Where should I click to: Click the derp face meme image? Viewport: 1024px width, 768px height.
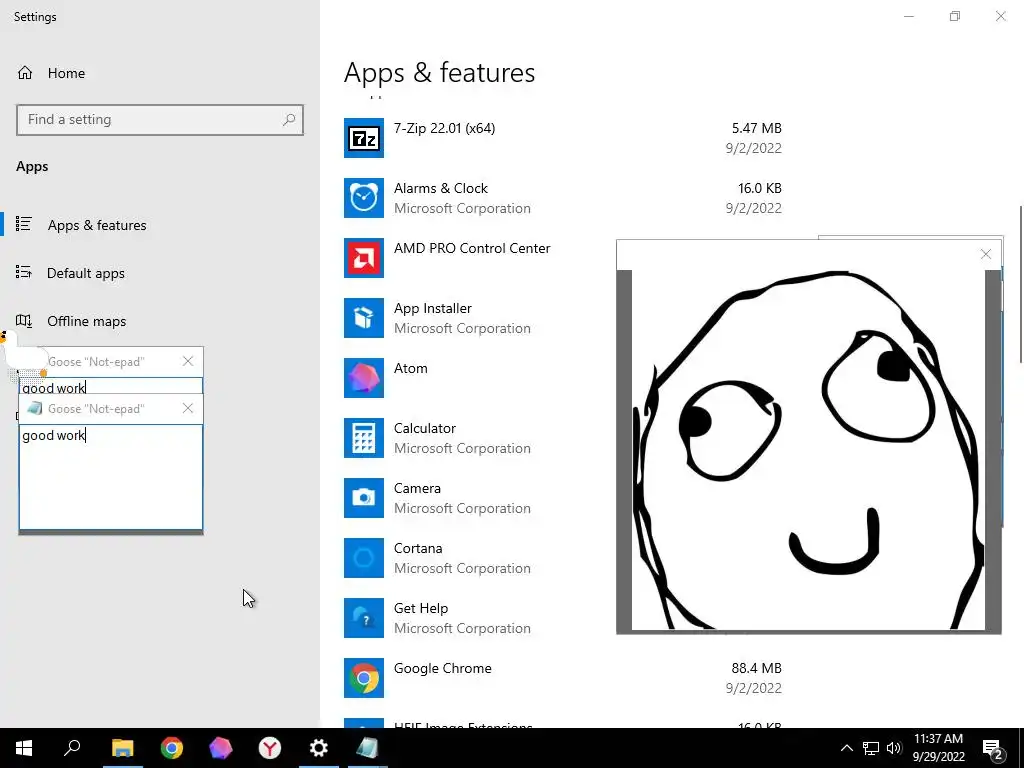click(808, 451)
